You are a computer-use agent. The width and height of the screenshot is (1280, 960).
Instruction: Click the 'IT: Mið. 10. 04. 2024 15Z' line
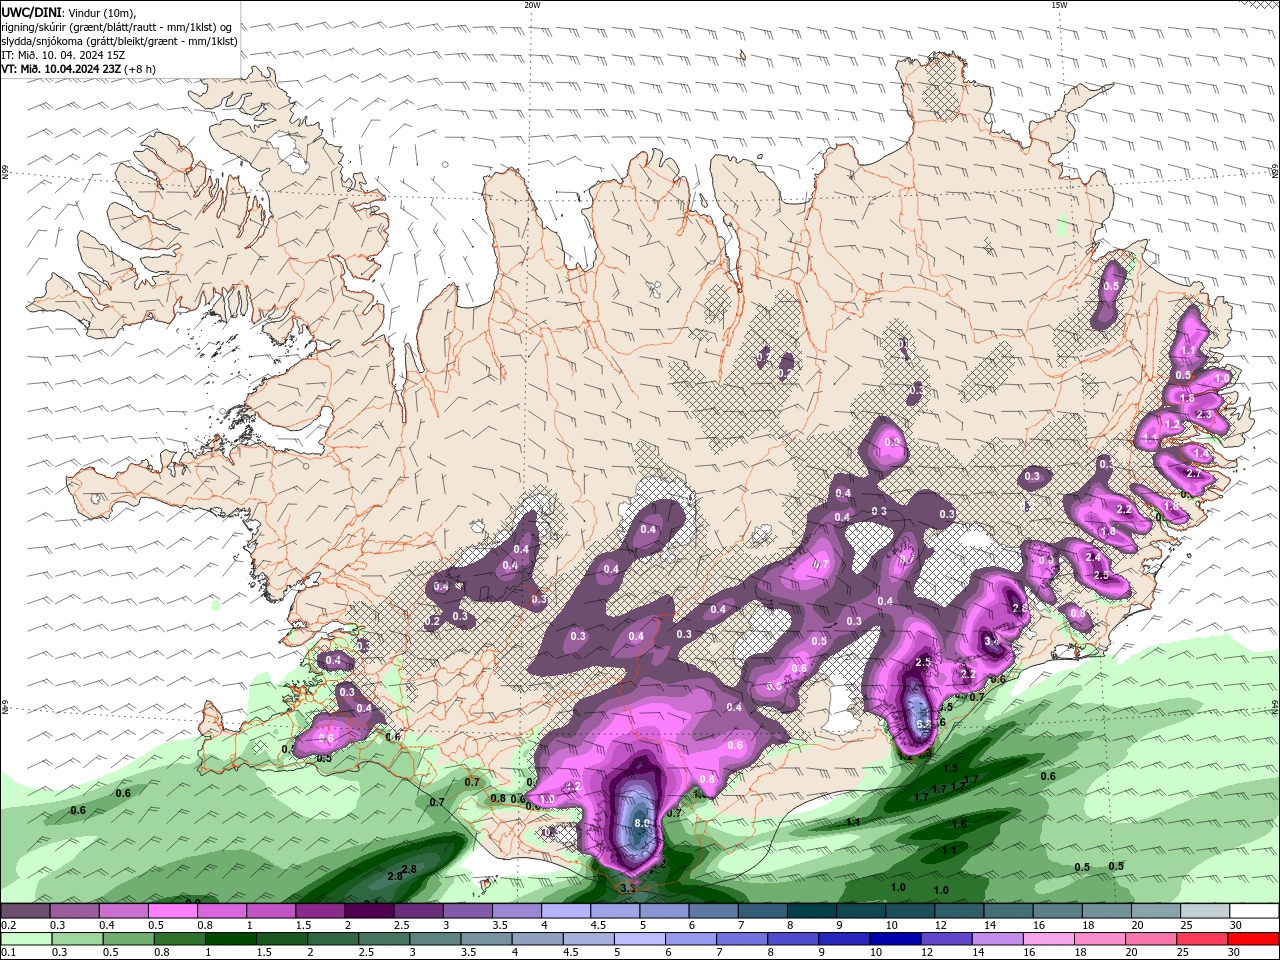(x=63, y=55)
